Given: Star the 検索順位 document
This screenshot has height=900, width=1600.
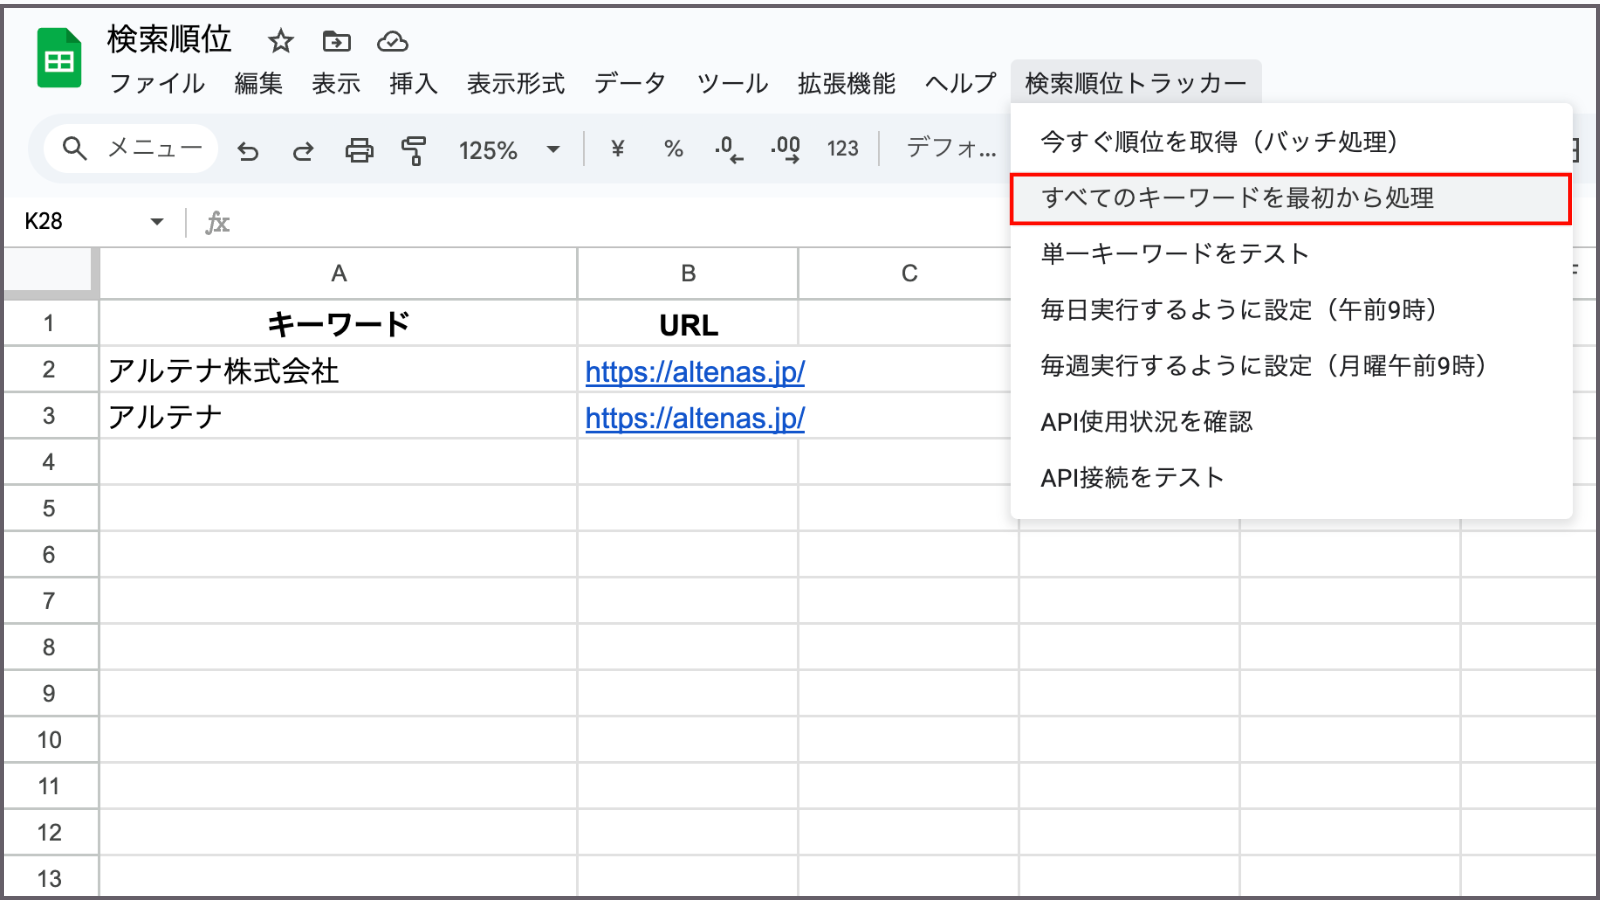Looking at the screenshot, I should click(x=281, y=41).
